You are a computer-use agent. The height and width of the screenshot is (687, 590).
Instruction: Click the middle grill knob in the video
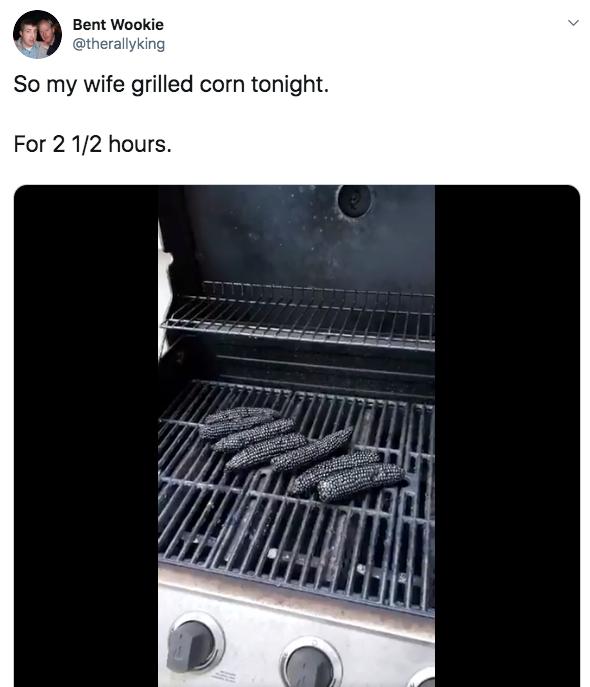[311, 665]
